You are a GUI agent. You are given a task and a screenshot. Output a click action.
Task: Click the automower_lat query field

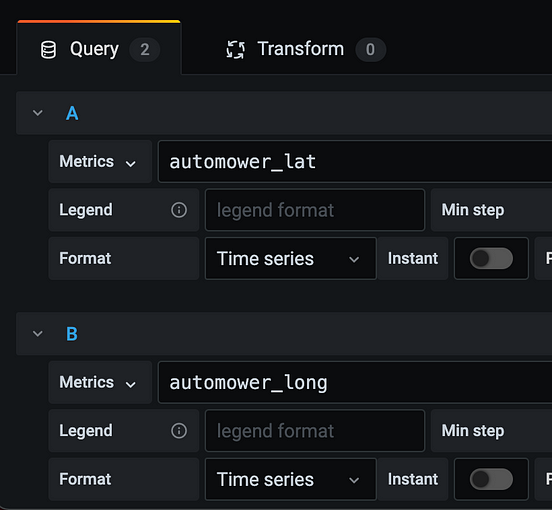[355, 162]
